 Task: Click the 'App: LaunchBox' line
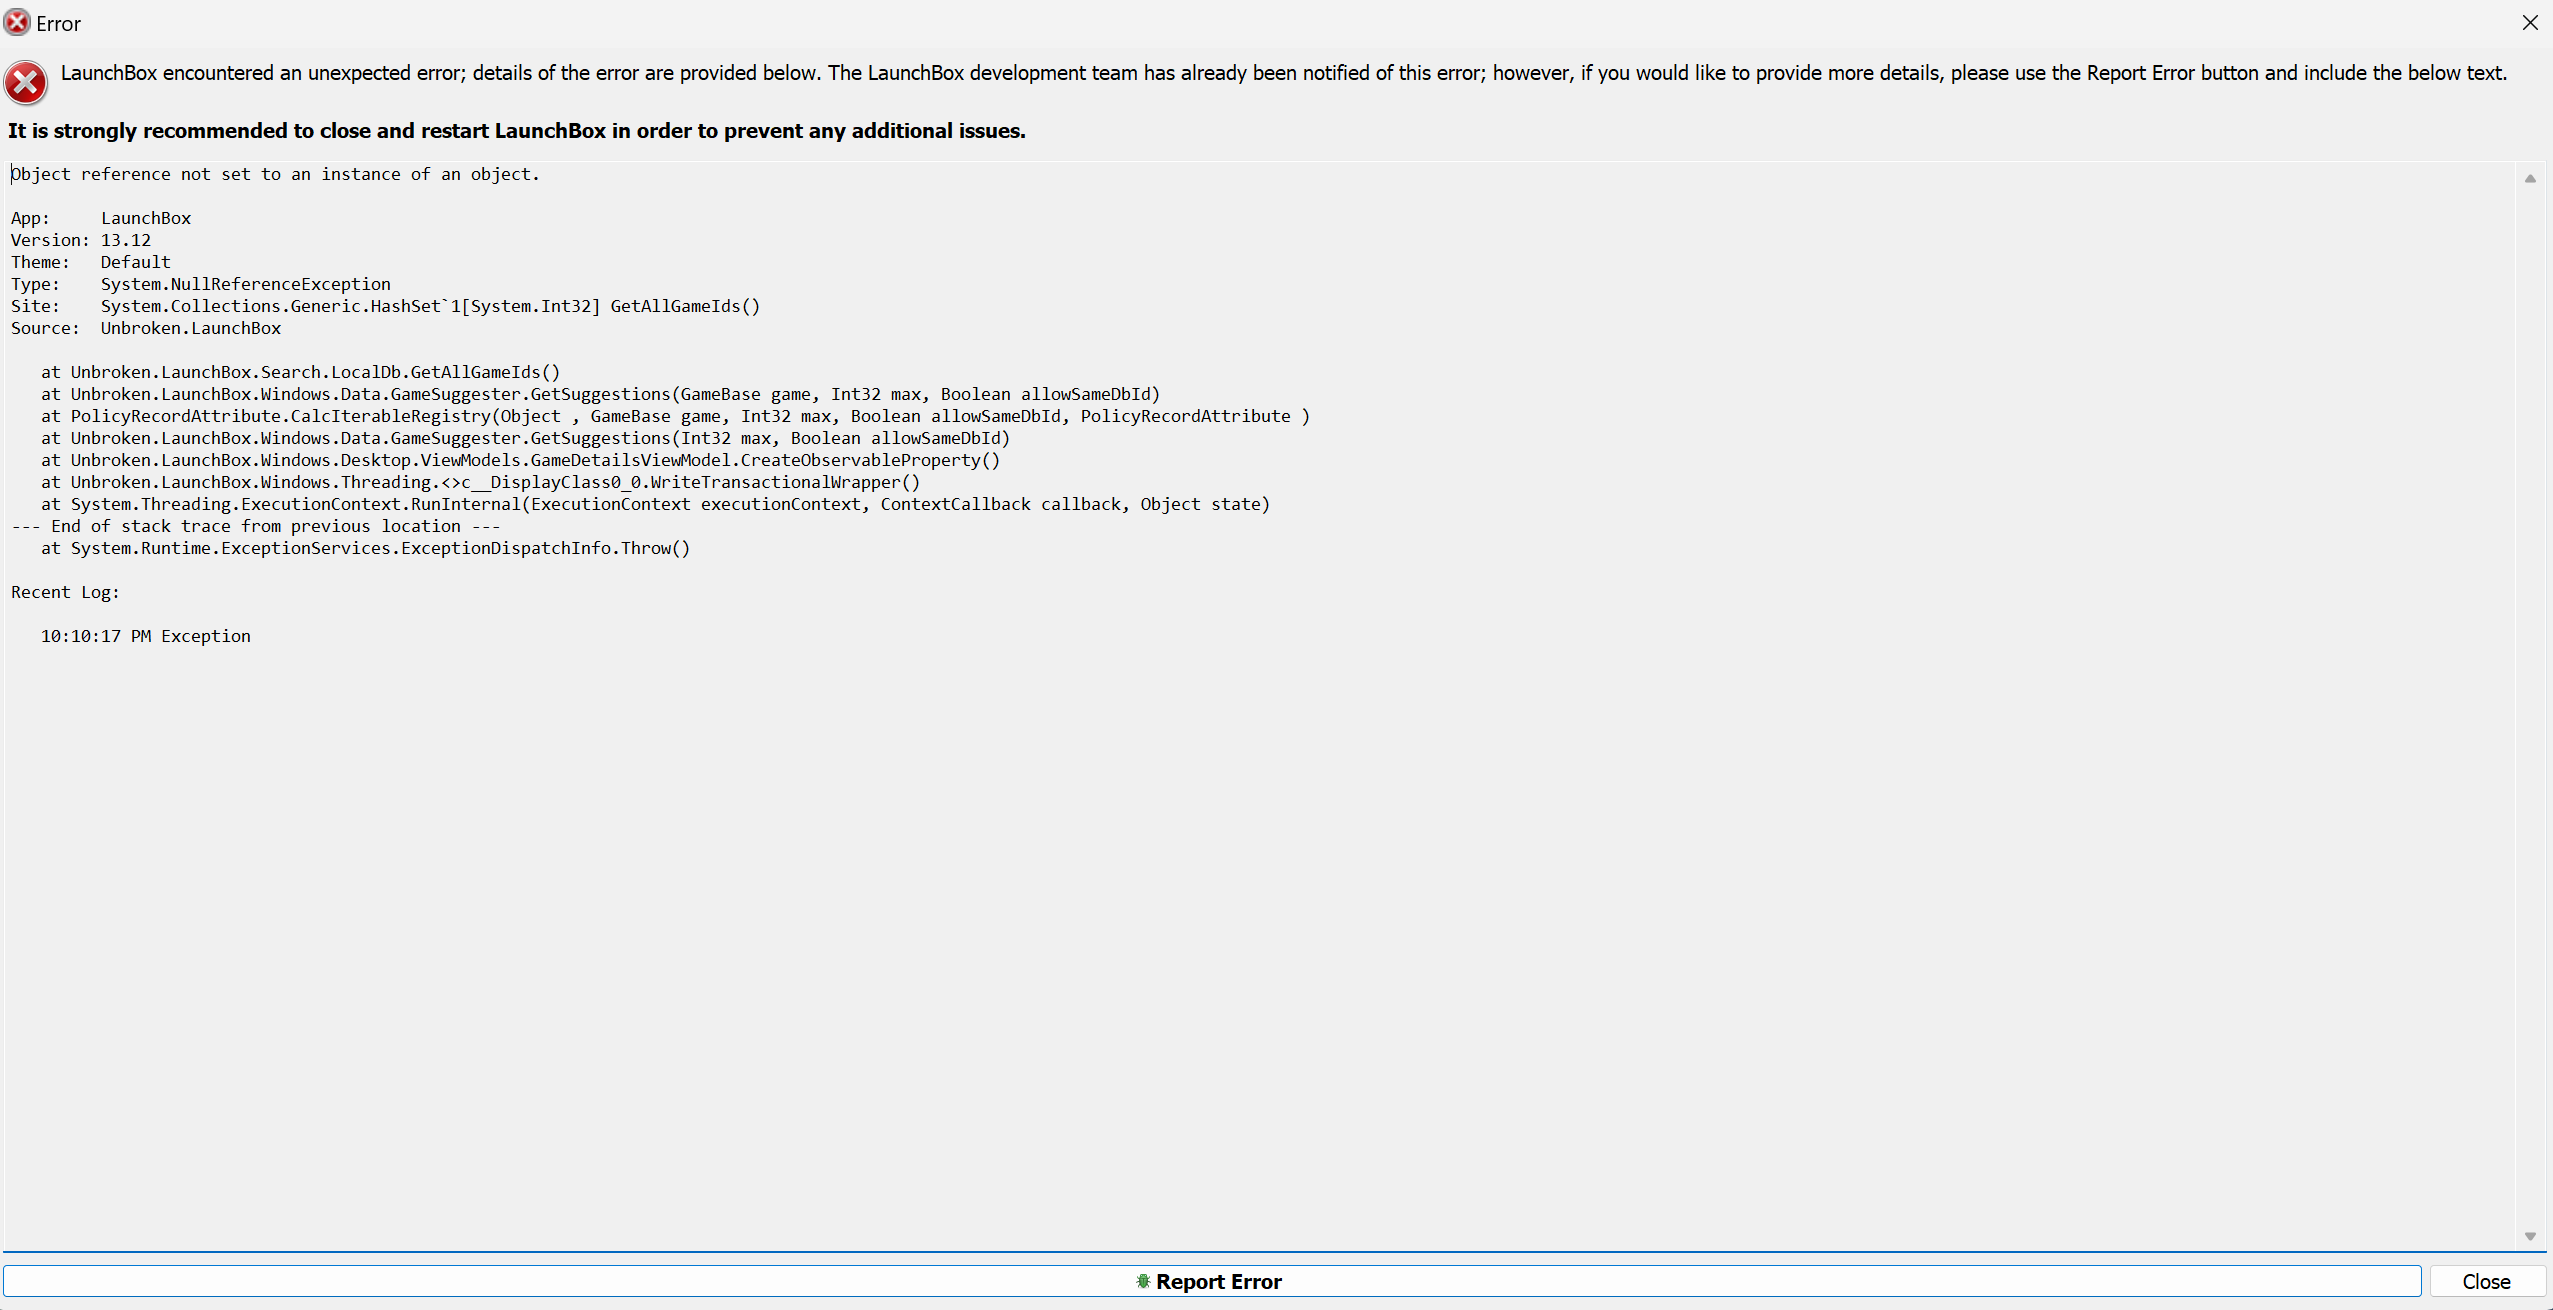(x=101, y=218)
